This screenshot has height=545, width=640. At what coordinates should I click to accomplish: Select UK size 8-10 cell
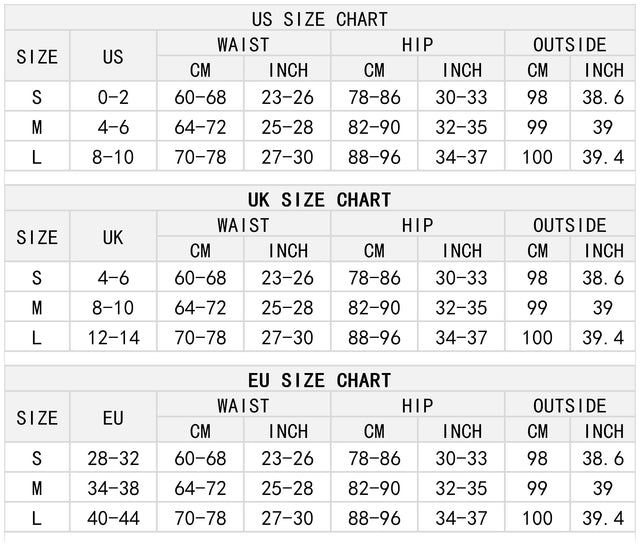pos(113,307)
